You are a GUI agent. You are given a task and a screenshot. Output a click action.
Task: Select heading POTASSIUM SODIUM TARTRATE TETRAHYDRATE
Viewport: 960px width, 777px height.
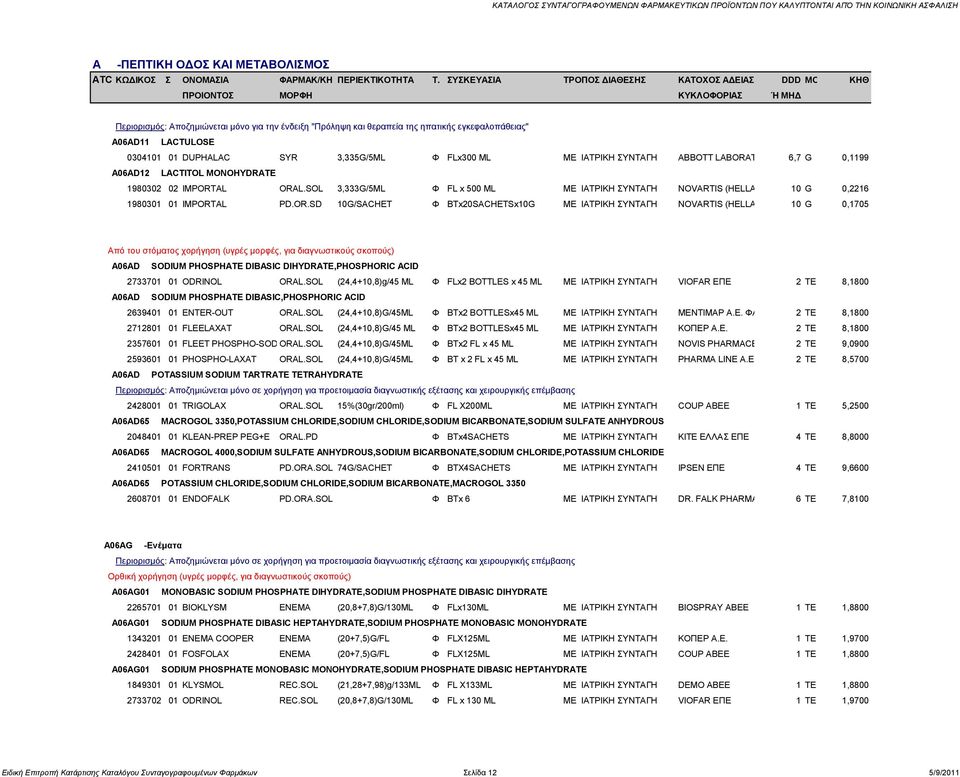pos(257,375)
